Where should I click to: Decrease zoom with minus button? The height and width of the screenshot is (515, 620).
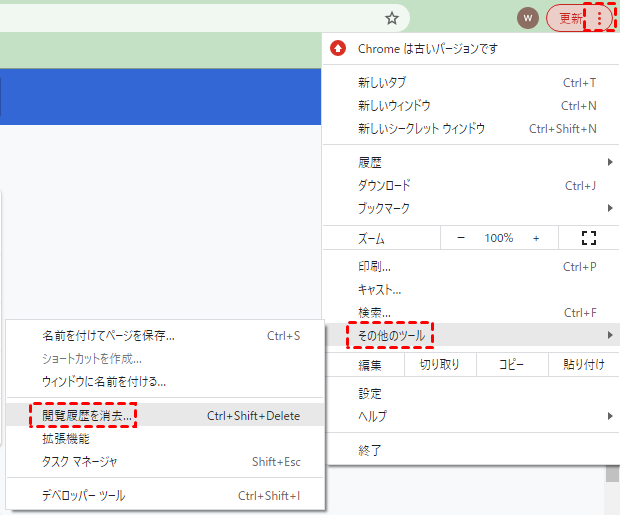click(461, 238)
